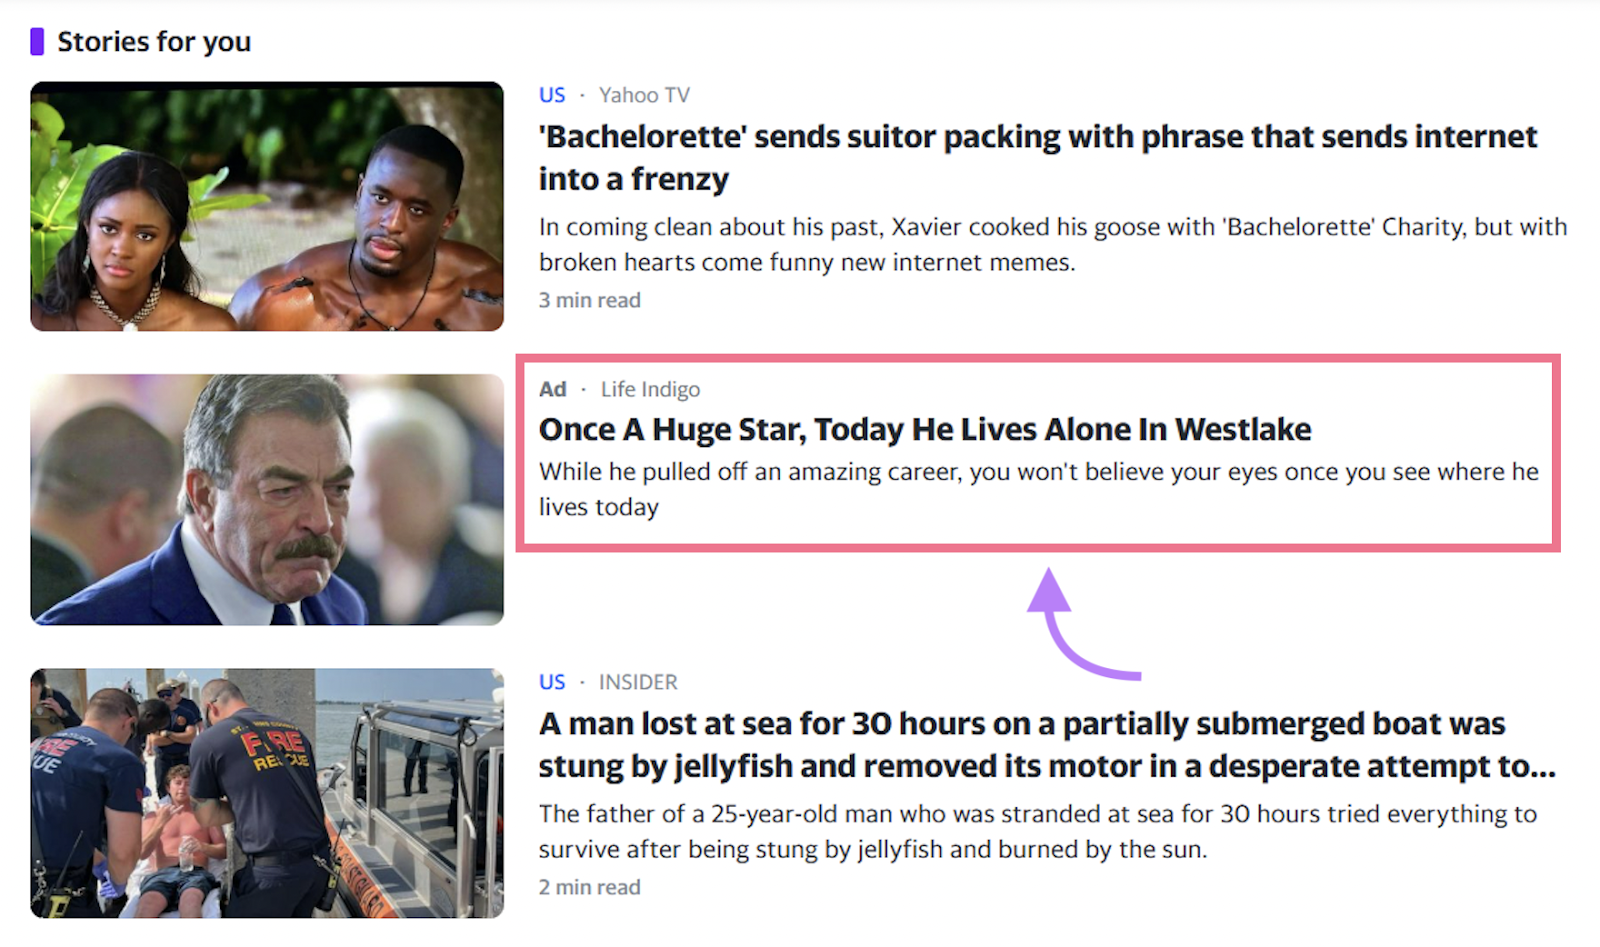The image size is (1600, 947).
Task: Click the 3 min read indicator
Action: pos(590,300)
